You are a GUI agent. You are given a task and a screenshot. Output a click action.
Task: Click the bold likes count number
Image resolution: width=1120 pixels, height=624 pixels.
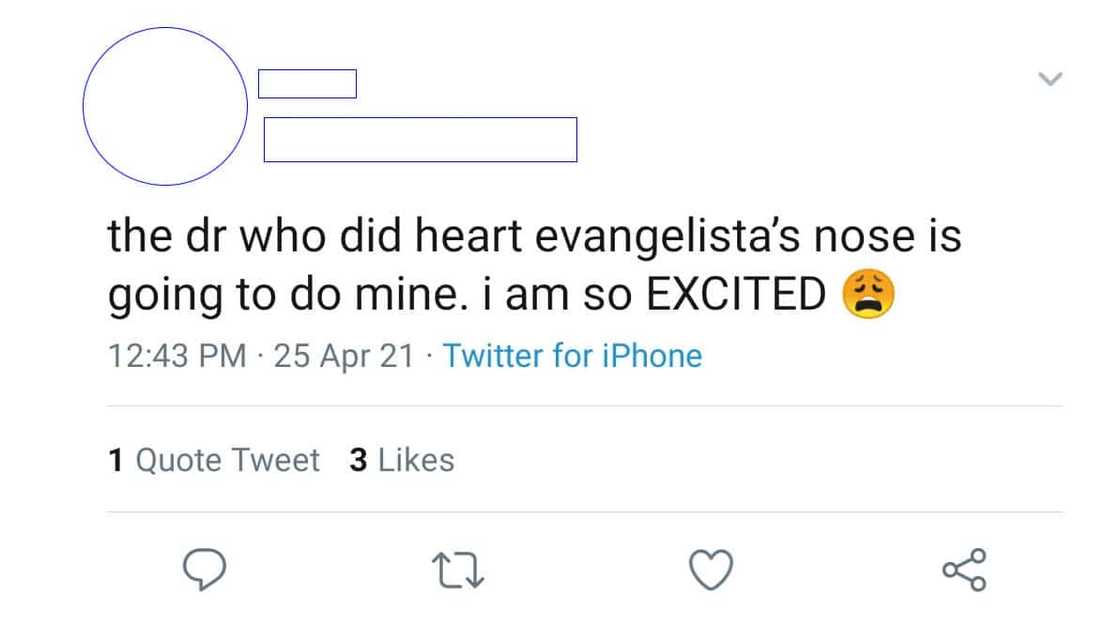(x=358, y=460)
